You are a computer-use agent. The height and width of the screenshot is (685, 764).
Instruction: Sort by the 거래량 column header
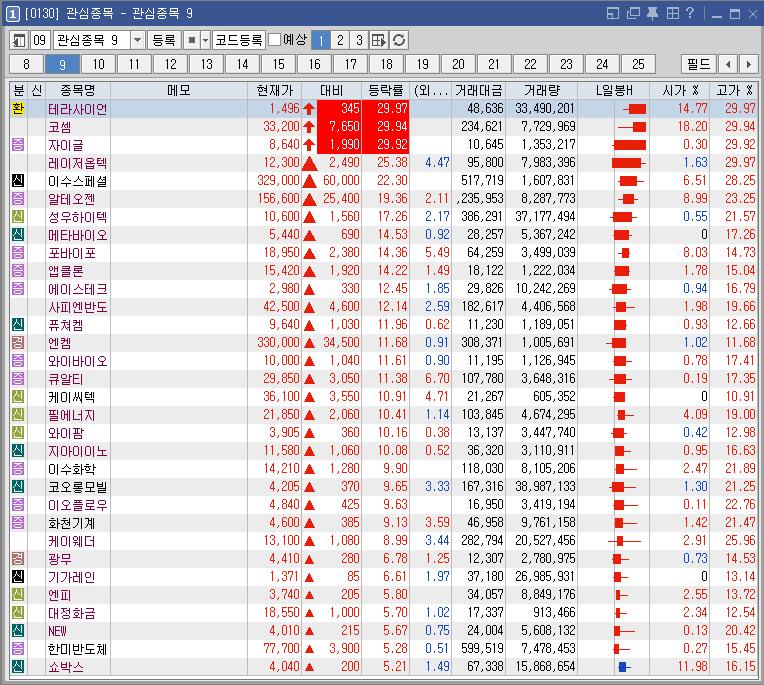pyautogui.click(x=542, y=91)
